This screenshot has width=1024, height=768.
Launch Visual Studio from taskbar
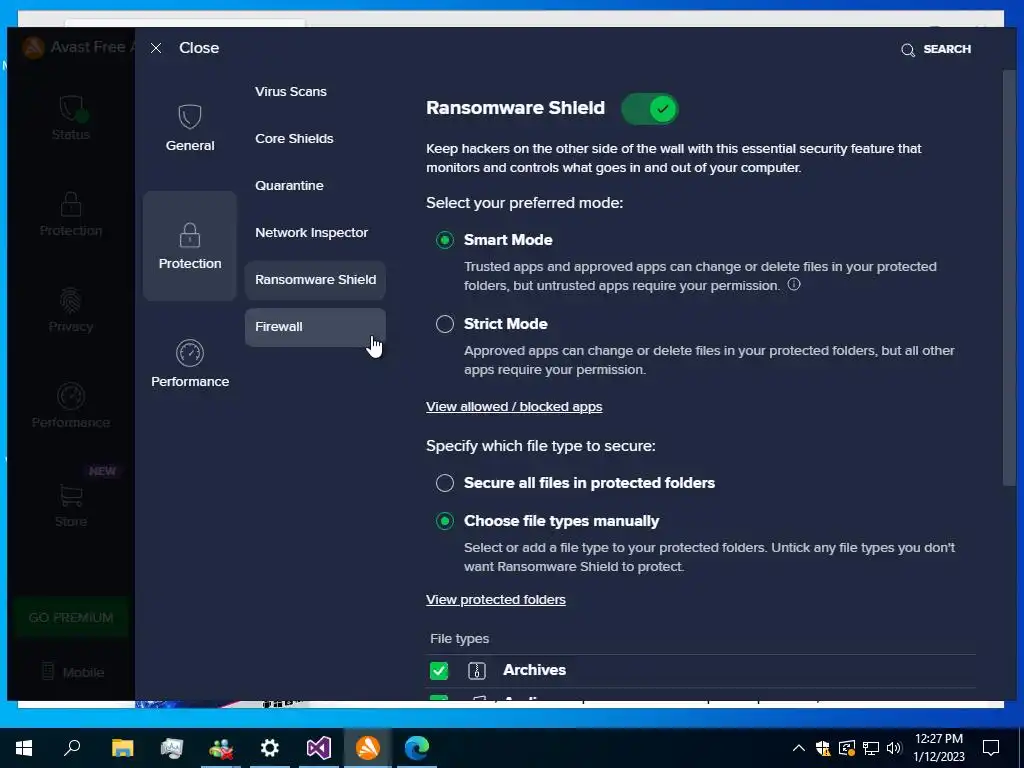[x=319, y=748]
